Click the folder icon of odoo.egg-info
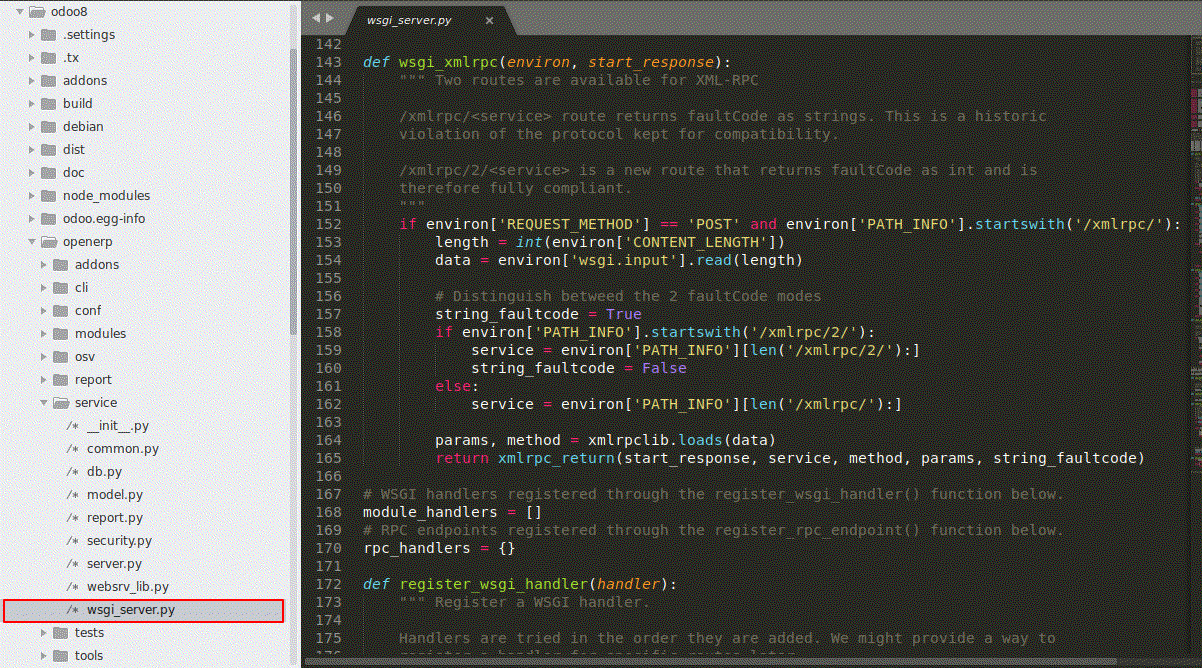 pos(50,218)
